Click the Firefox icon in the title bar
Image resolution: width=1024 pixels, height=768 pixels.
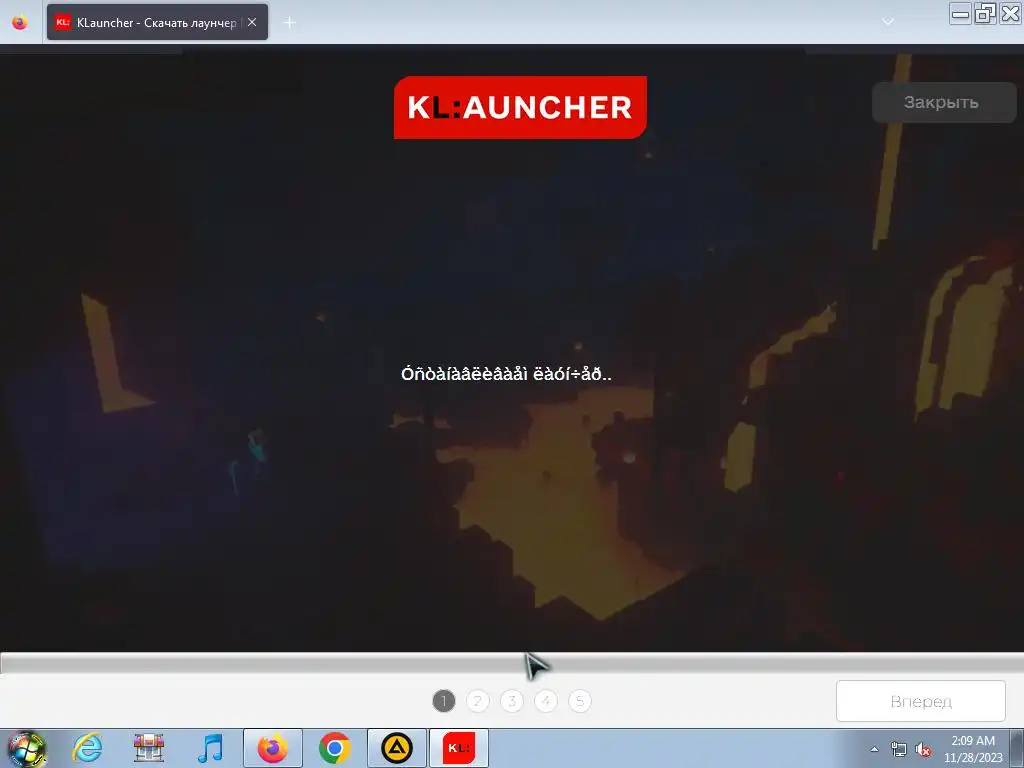click(20, 22)
